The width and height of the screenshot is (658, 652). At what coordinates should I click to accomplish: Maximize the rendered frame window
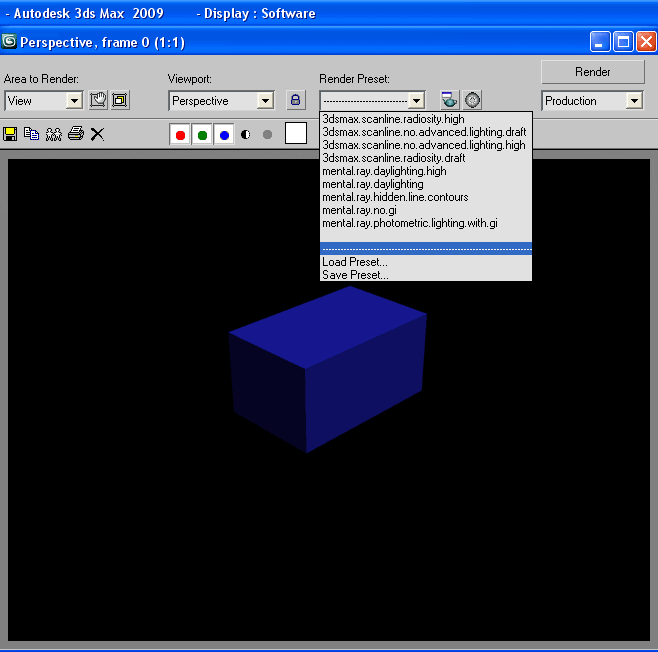pyautogui.click(x=623, y=42)
